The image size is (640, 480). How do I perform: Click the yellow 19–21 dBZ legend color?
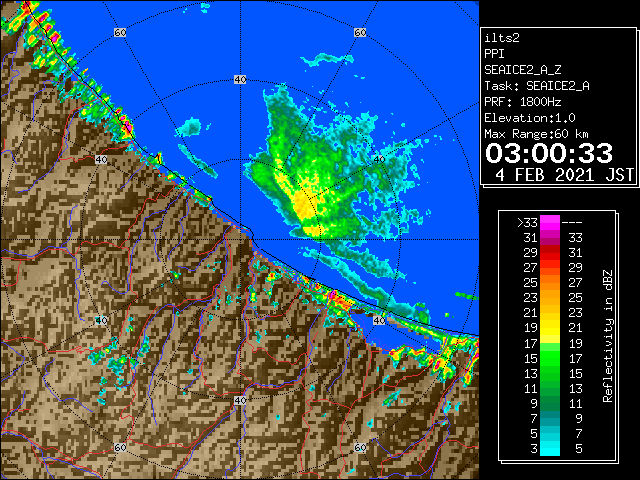pyautogui.click(x=550, y=328)
